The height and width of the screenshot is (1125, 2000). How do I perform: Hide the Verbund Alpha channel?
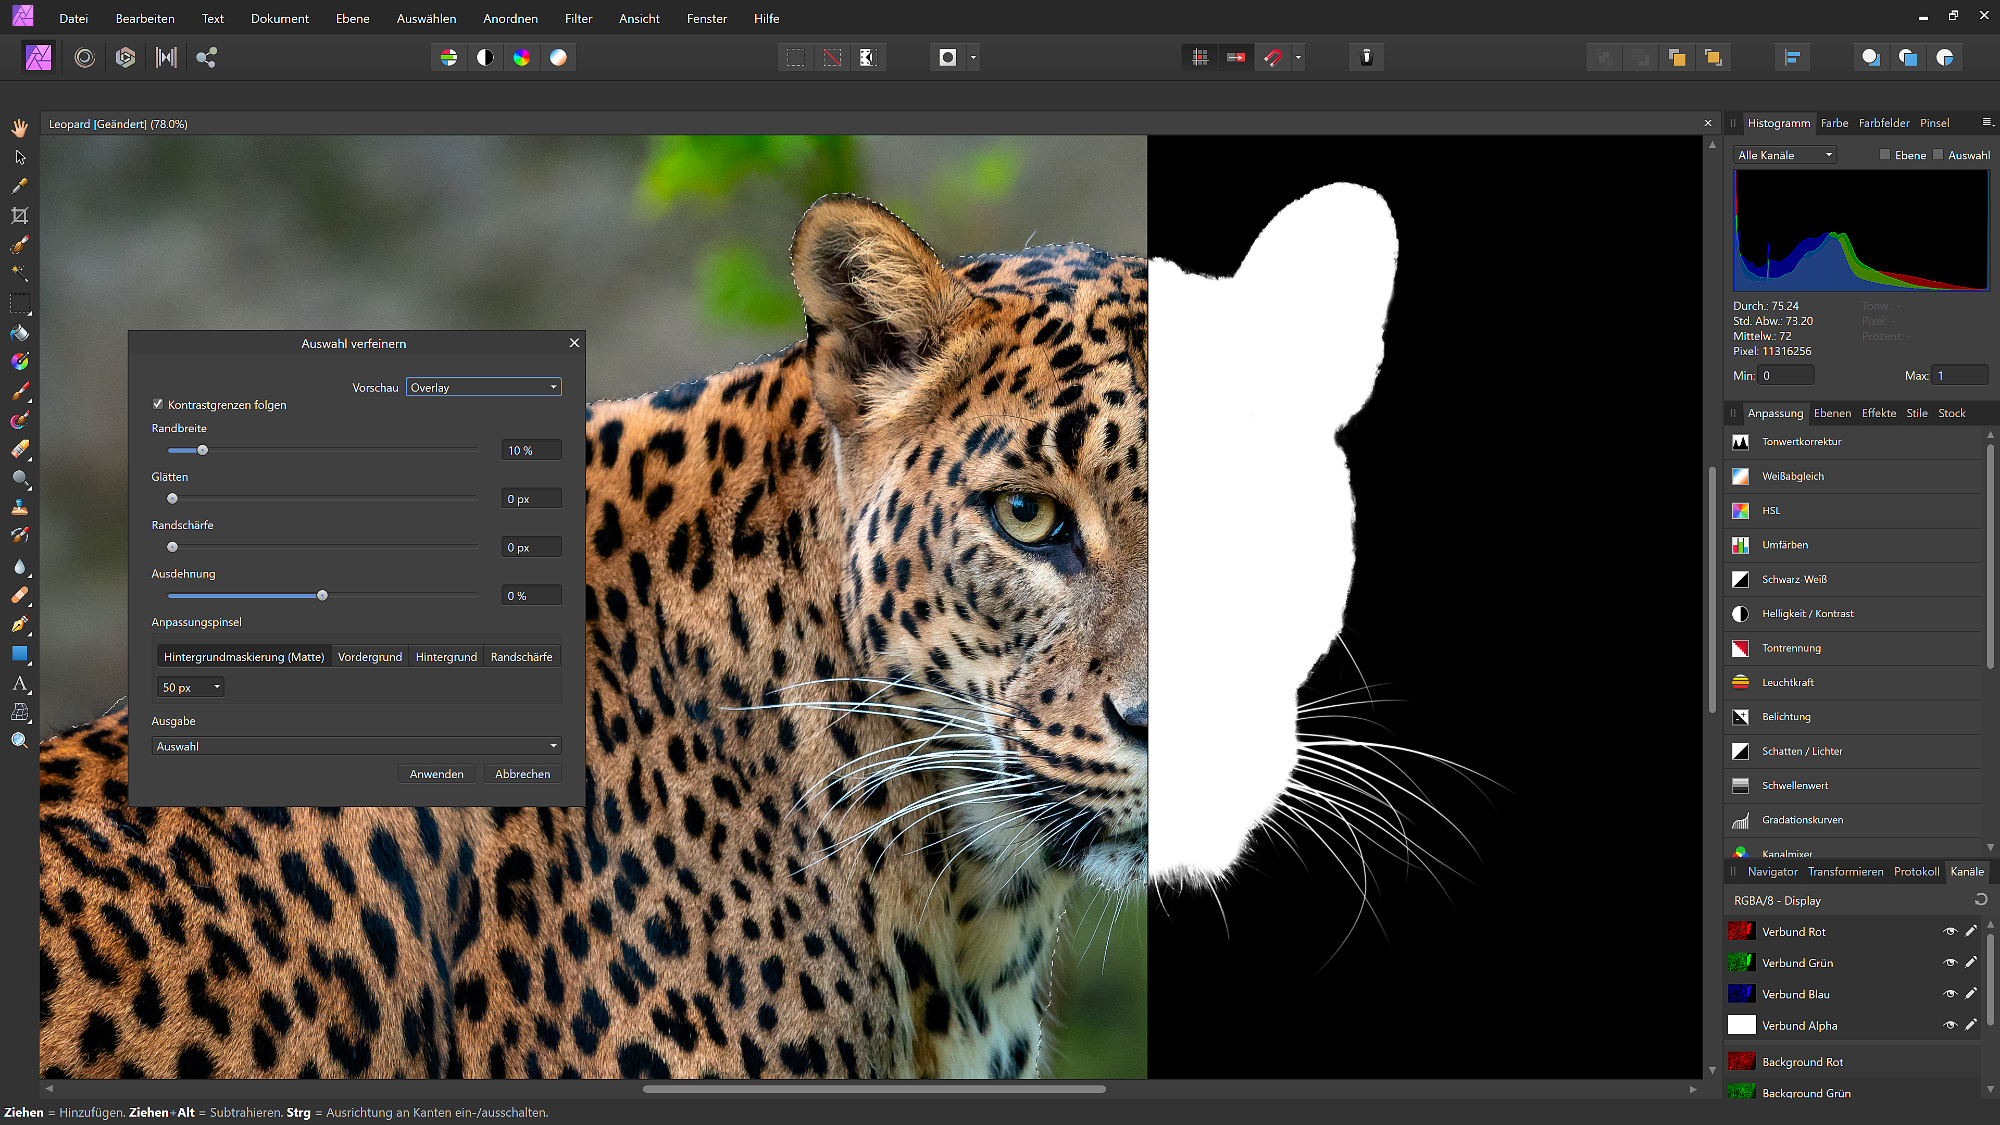point(1950,1025)
